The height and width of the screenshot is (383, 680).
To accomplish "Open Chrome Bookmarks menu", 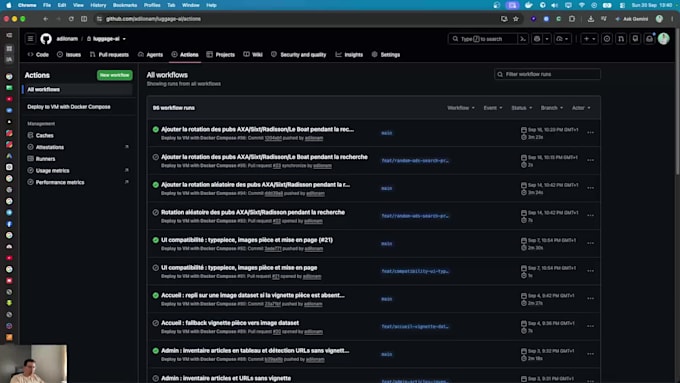I will point(125,5).
